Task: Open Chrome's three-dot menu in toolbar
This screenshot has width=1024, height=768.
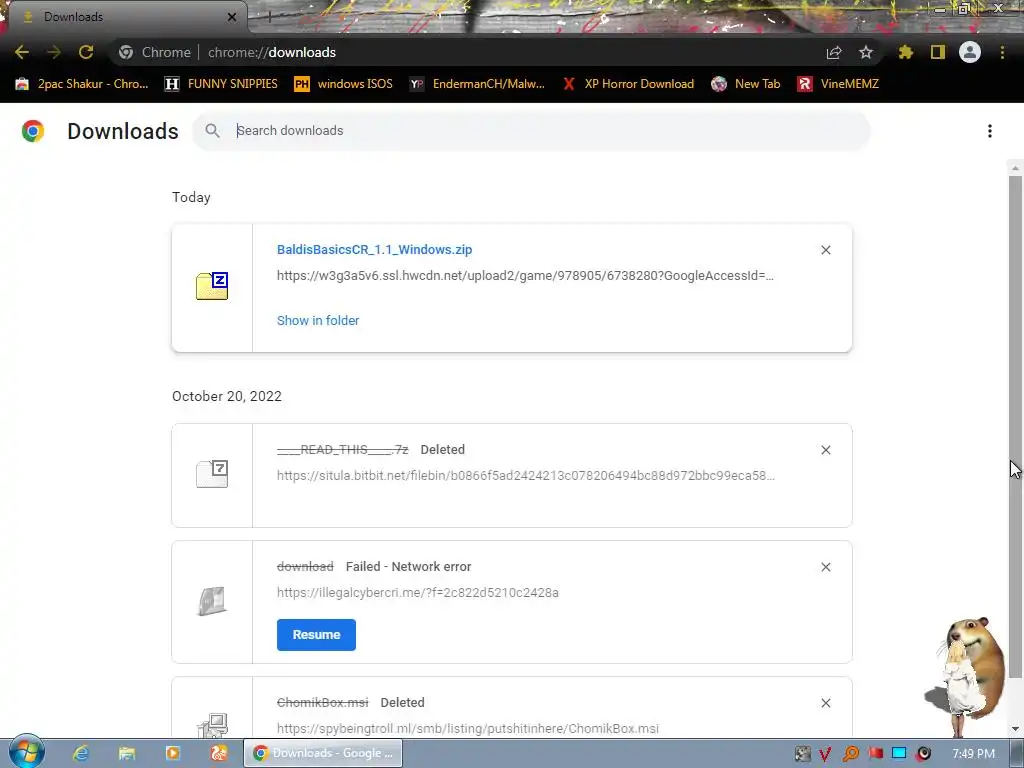Action: 1002,52
